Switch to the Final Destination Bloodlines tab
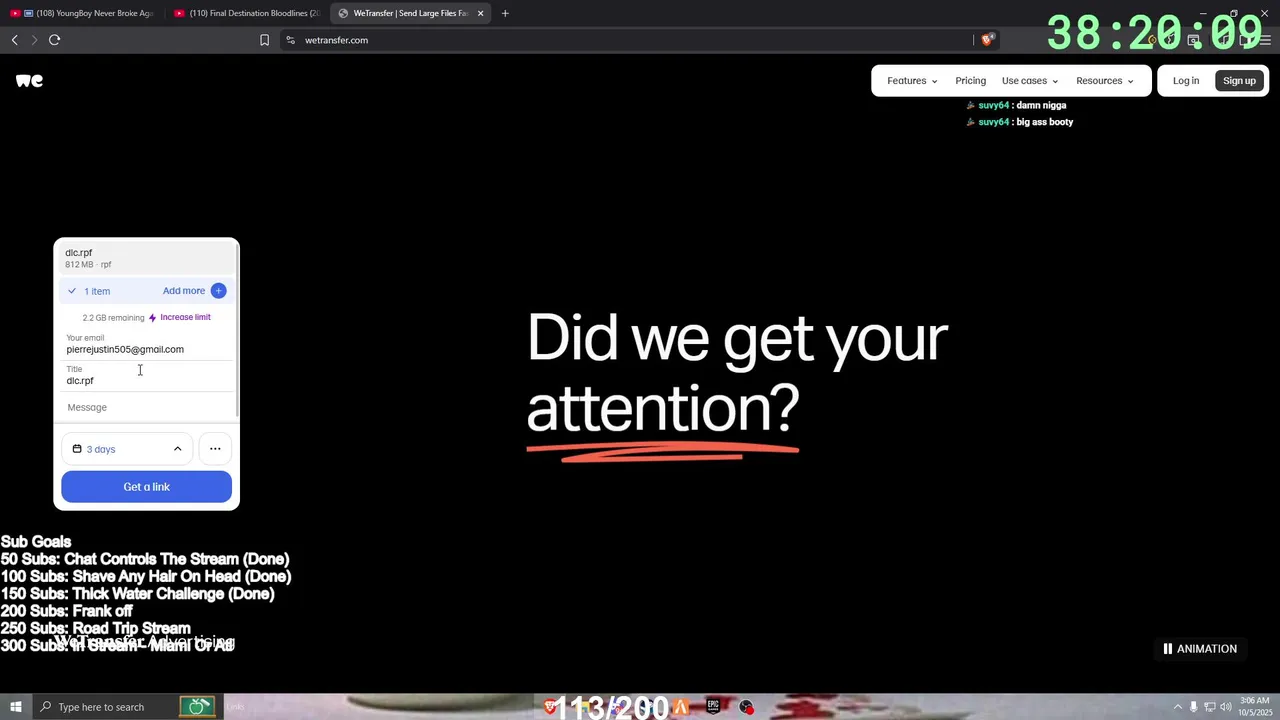 [247, 13]
